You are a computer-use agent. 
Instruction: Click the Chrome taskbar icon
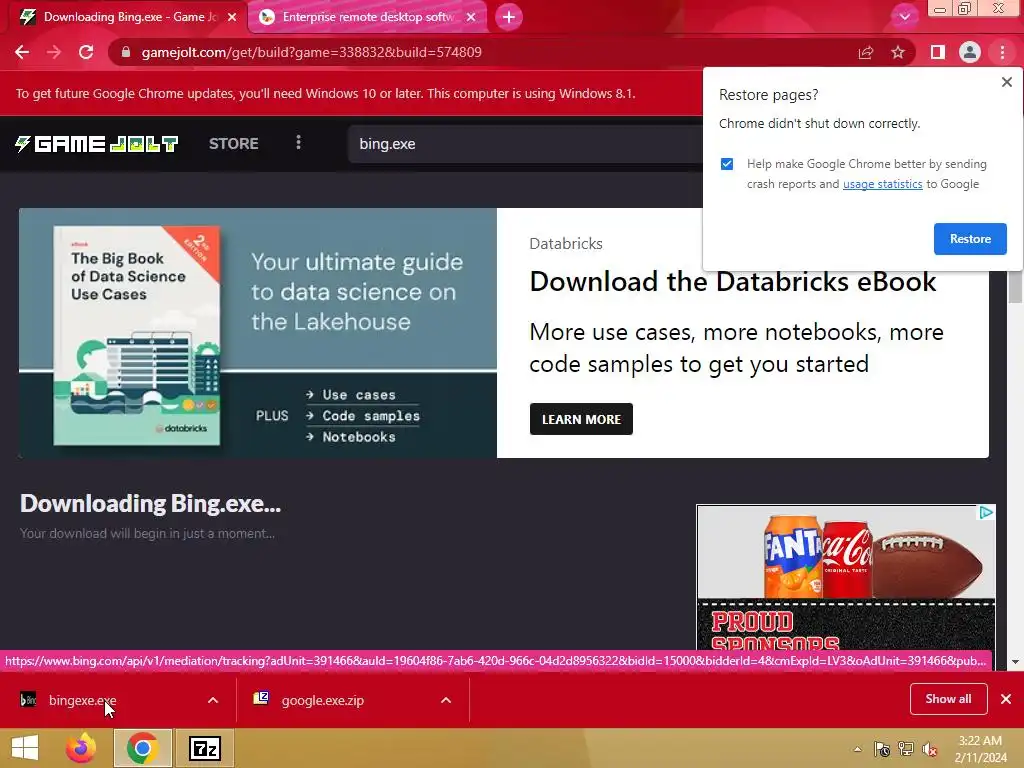tap(142, 748)
